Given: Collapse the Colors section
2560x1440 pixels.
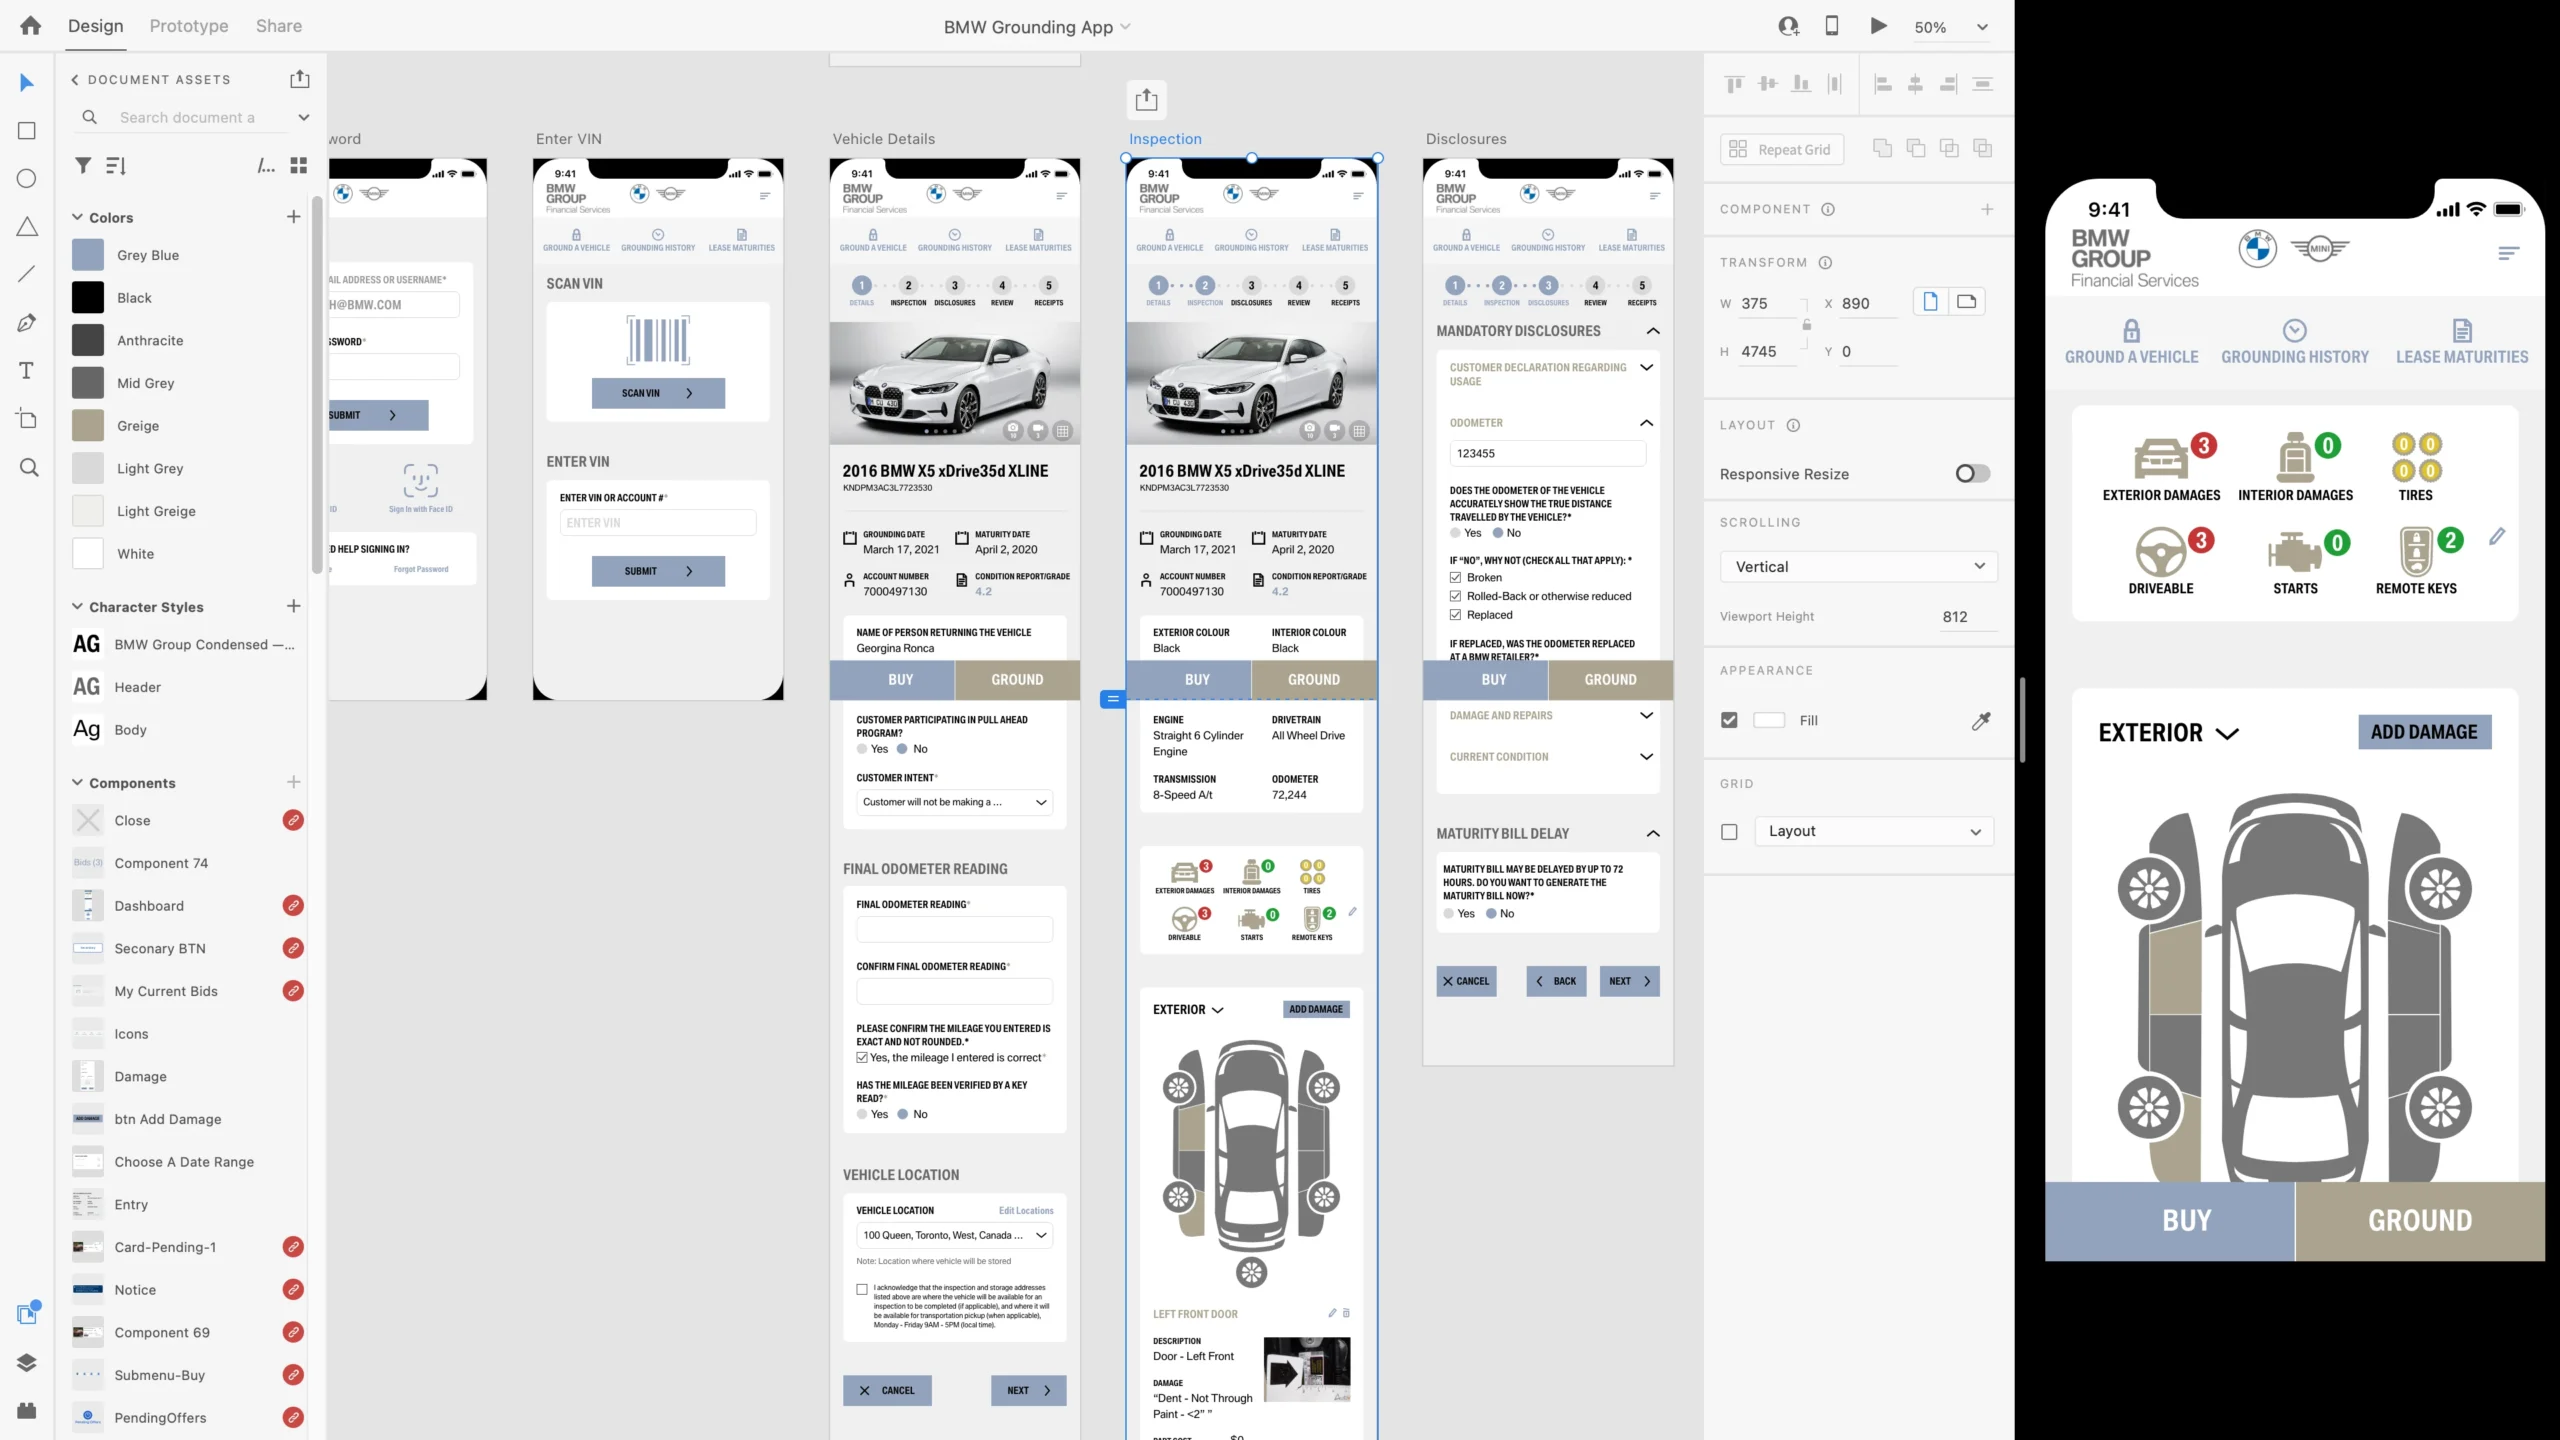Looking at the screenshot, I should pos(77,217).
